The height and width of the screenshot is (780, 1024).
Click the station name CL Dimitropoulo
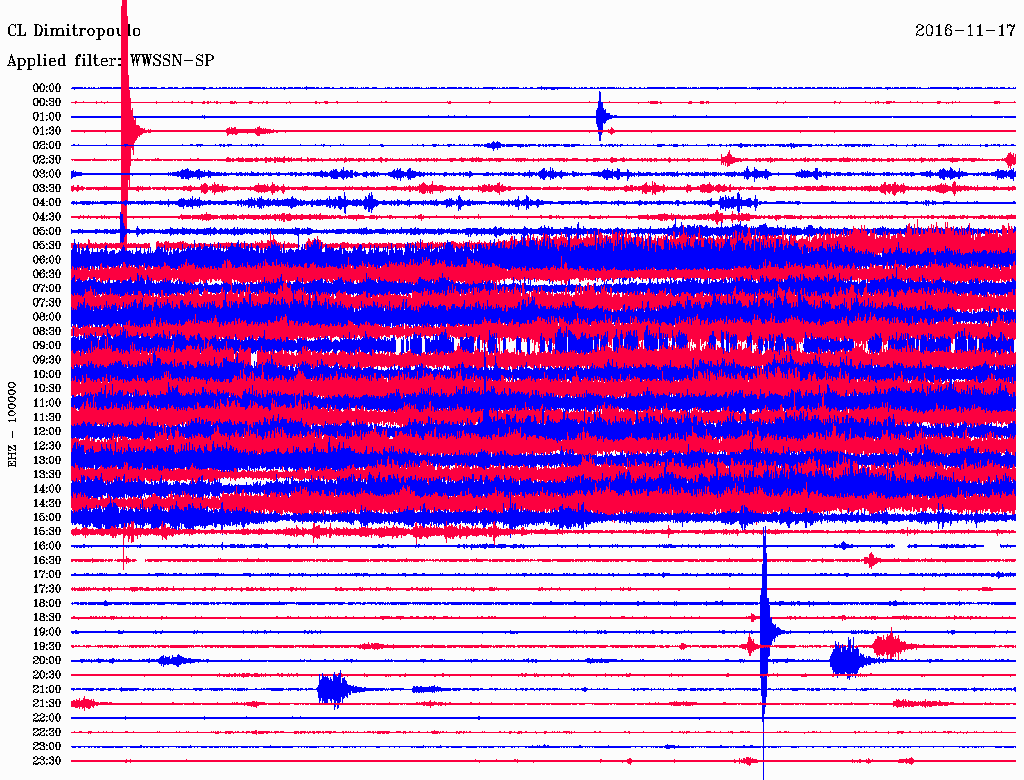pos(74,31)
